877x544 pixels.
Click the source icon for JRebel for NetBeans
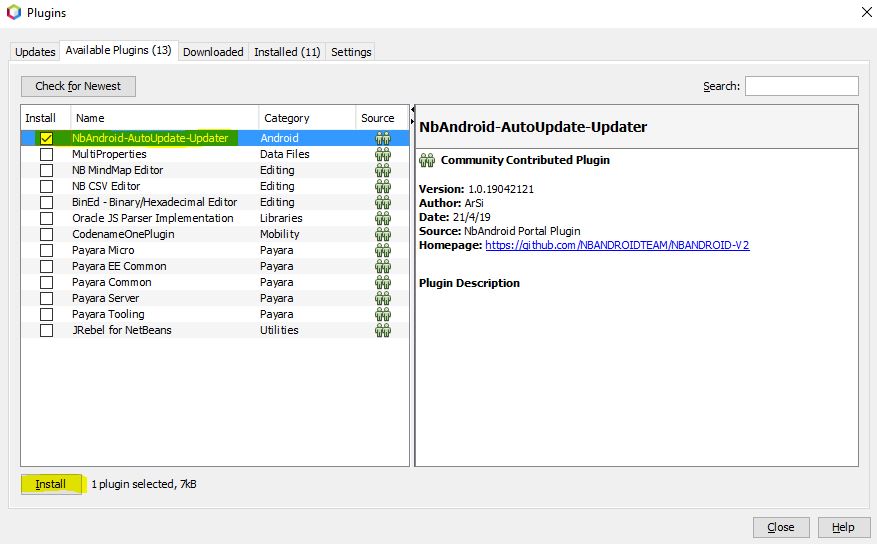click(x=383, y=330)
